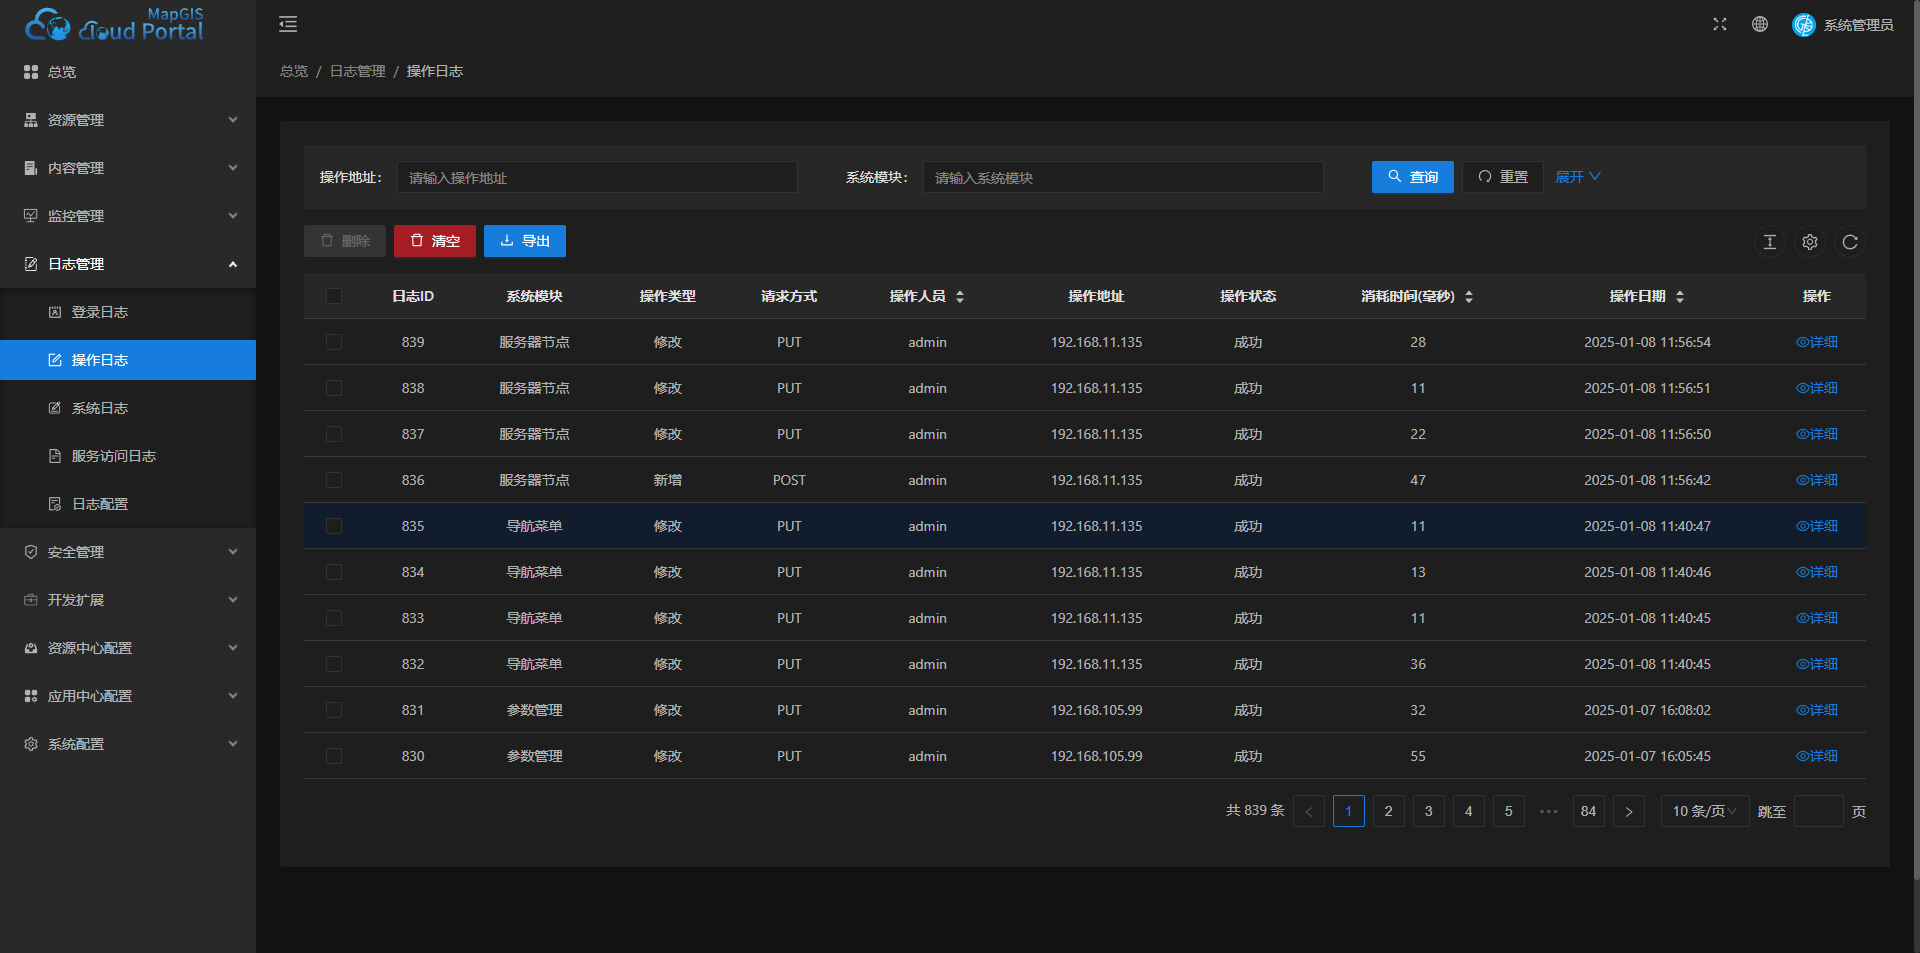
Task: Sort by 操作人员 column arrows
Action: [x=960, y=296]
